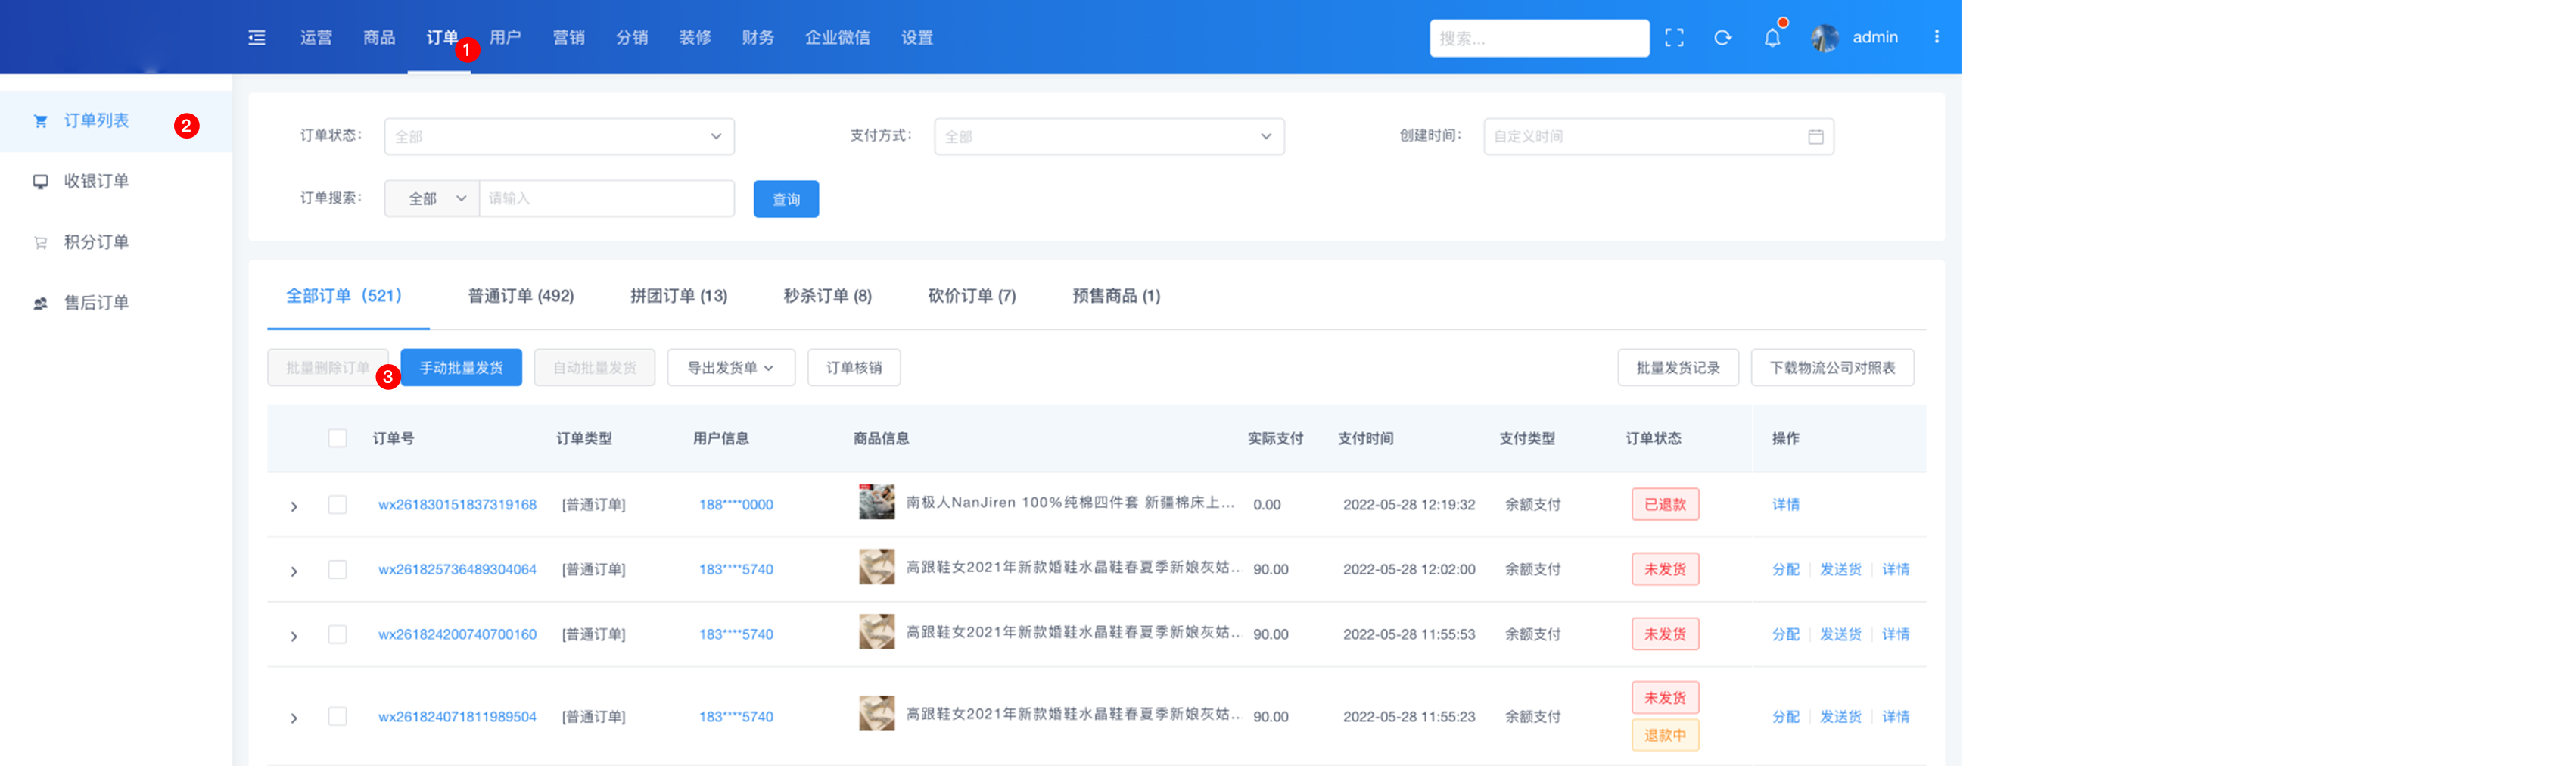Click the admin avatar picture
2576x766 pixels.
click(1824, 38)
